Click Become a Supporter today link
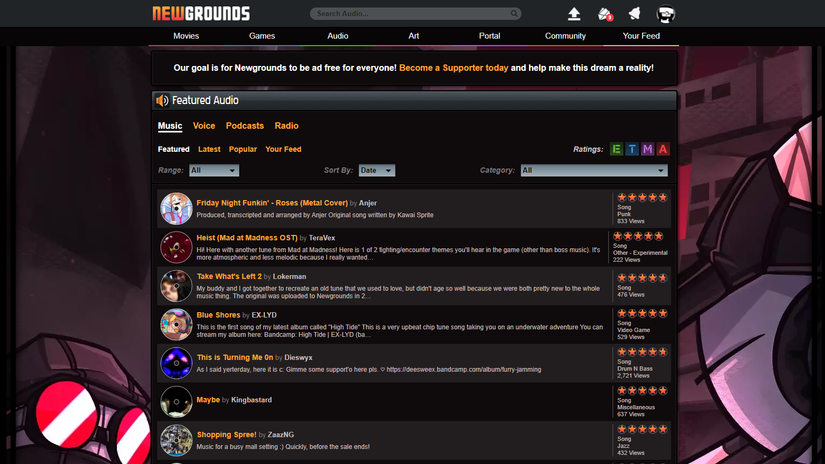 tap(454, 68)
